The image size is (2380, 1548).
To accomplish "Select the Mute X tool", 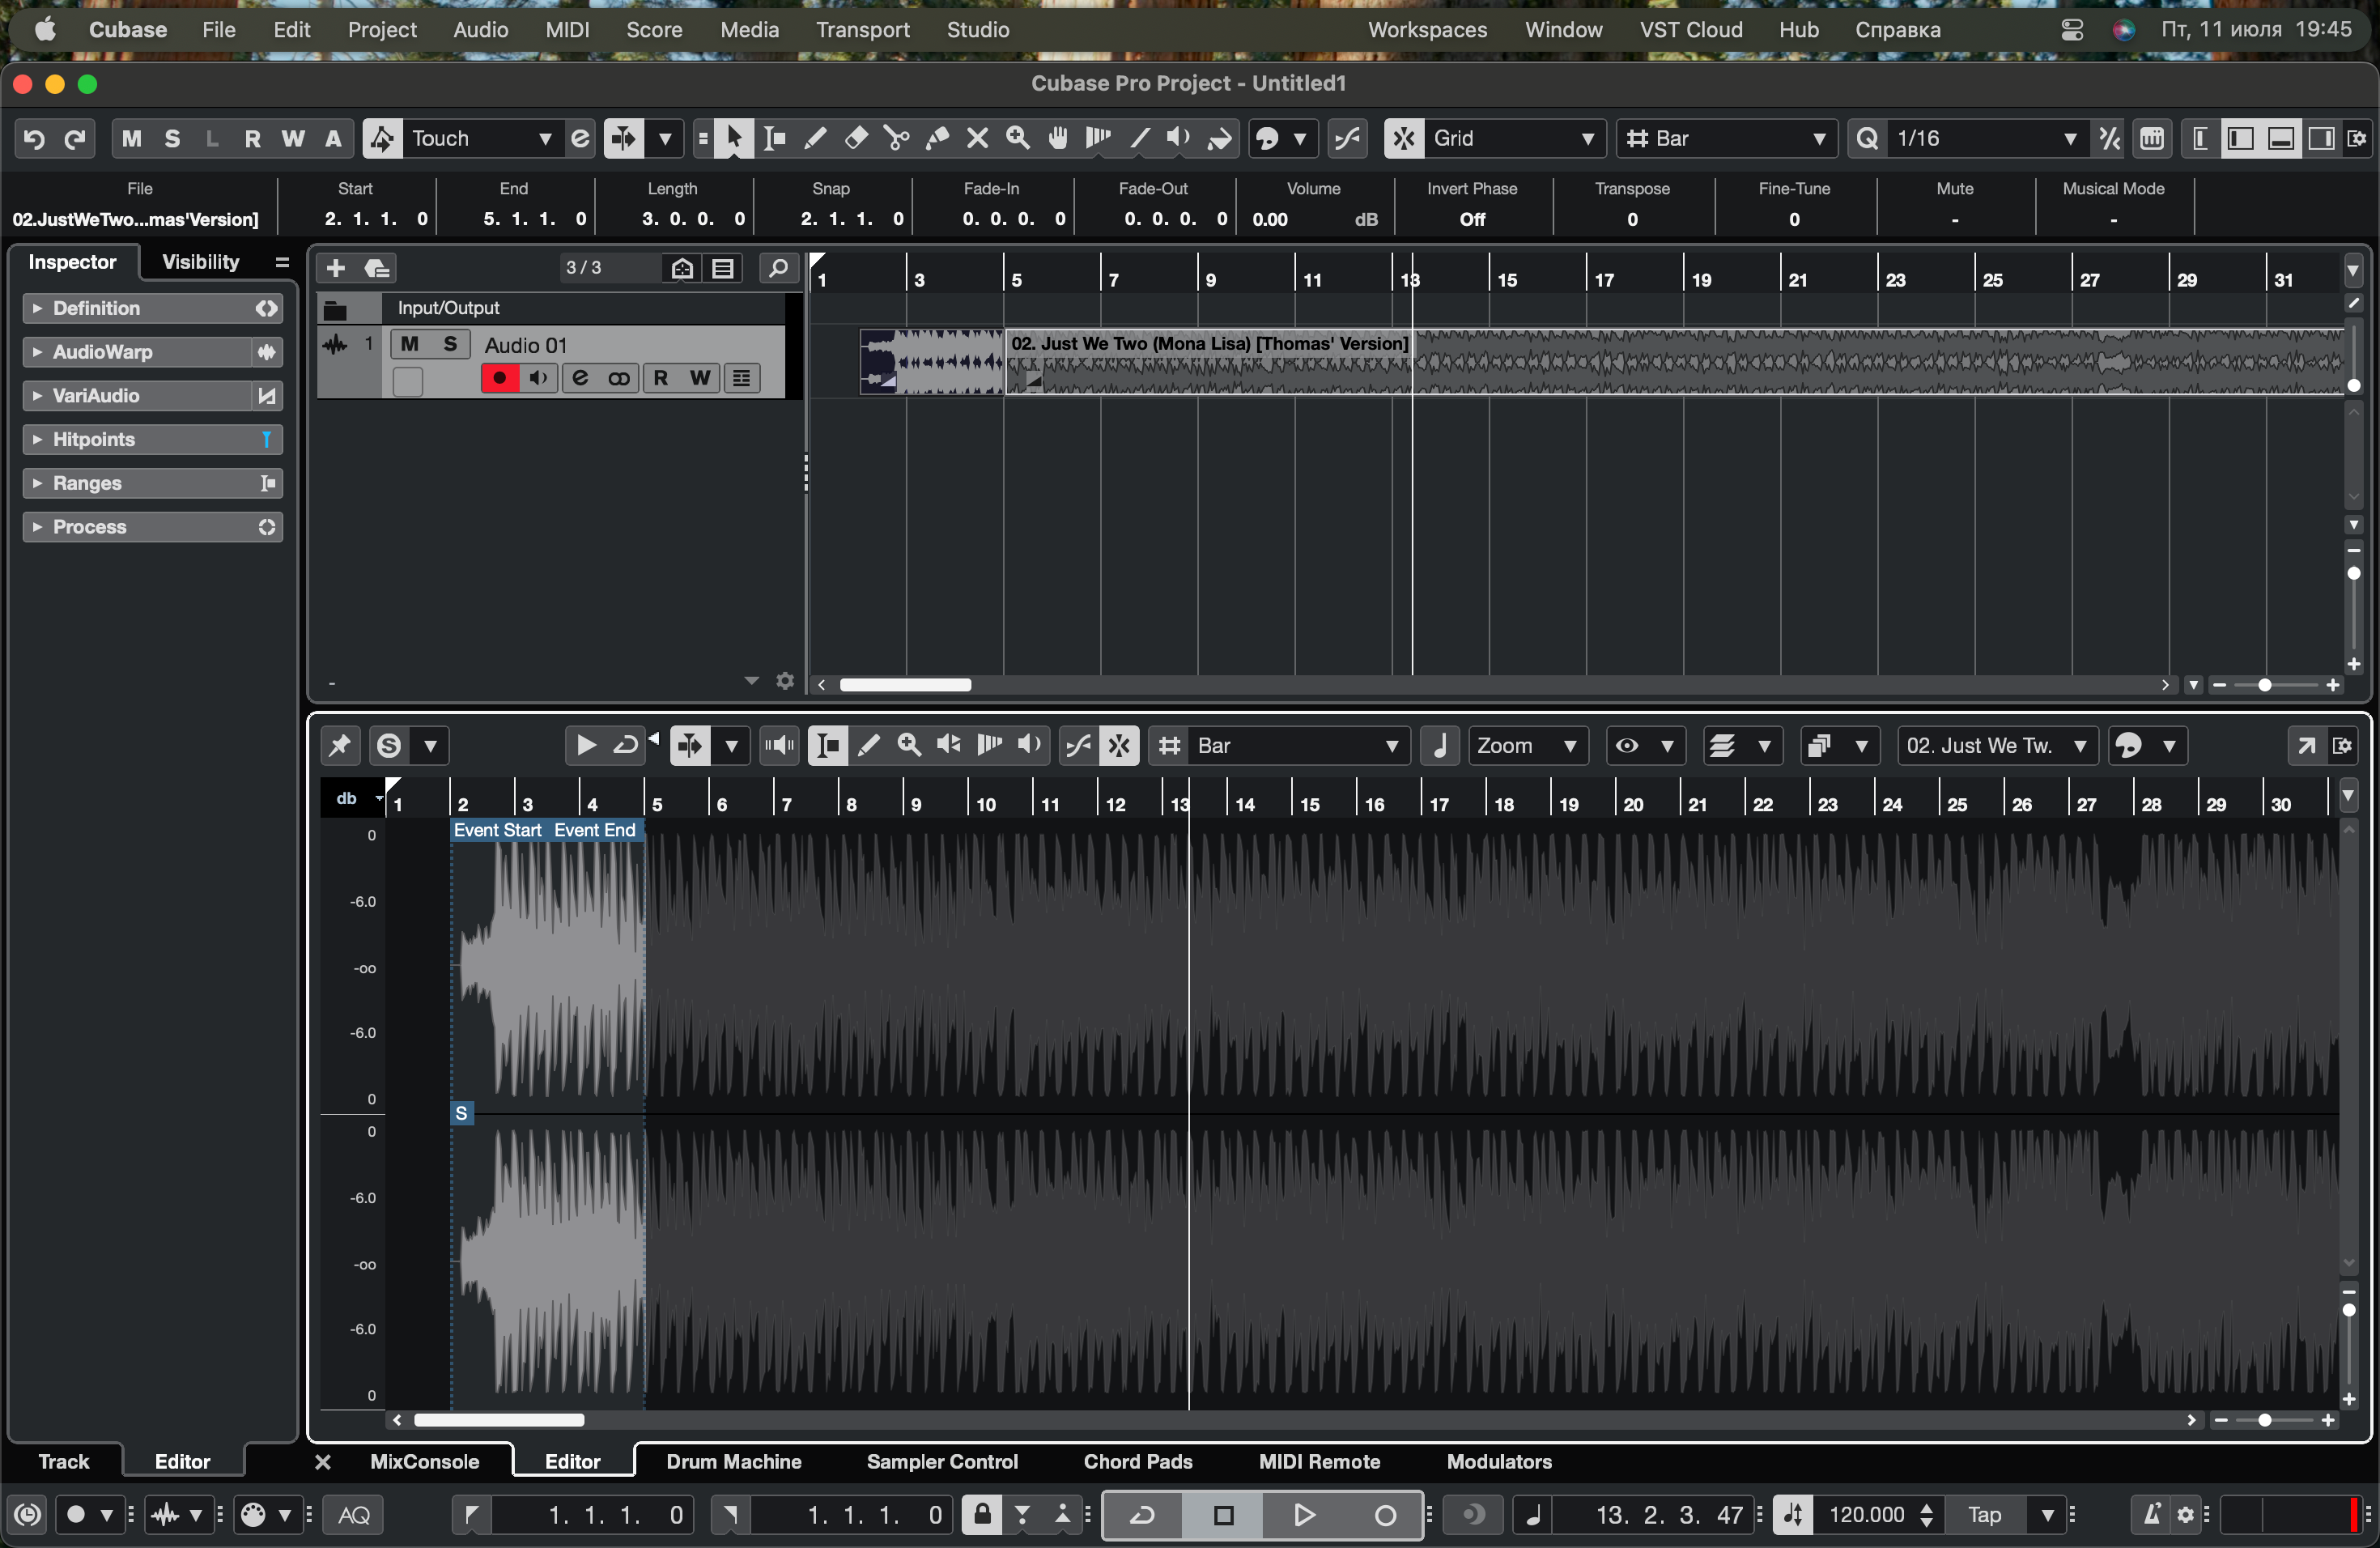I will point(977,138).
